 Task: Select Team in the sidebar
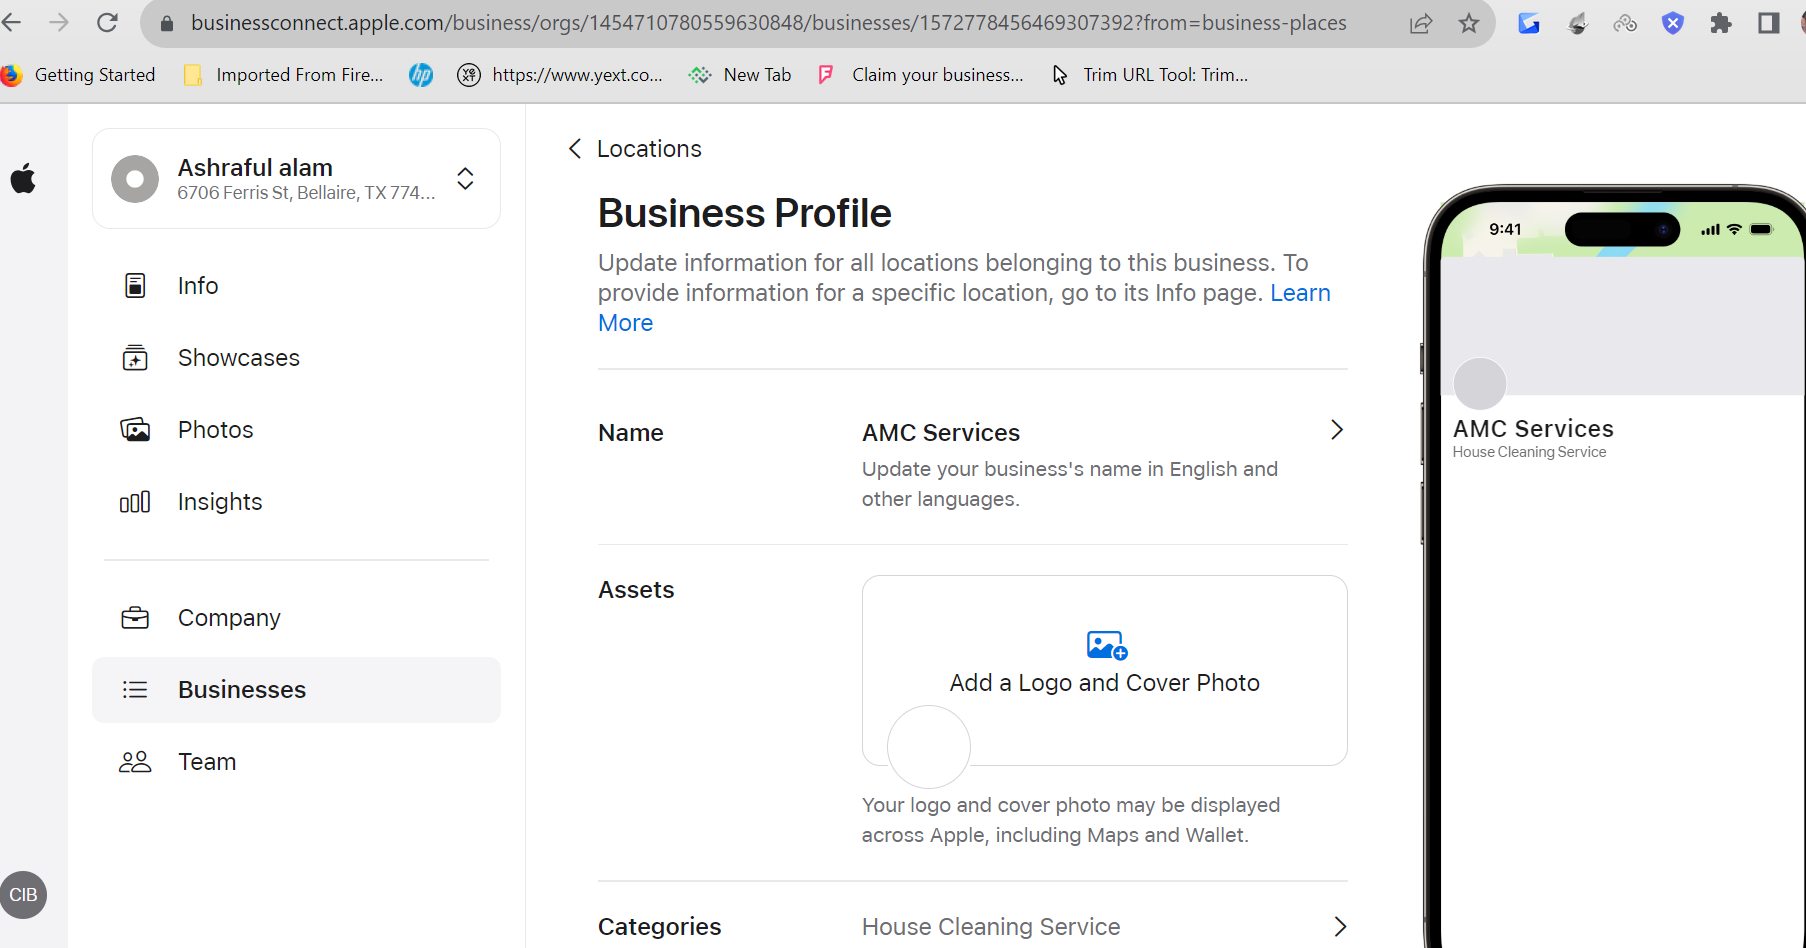click(x=296, y=762)
